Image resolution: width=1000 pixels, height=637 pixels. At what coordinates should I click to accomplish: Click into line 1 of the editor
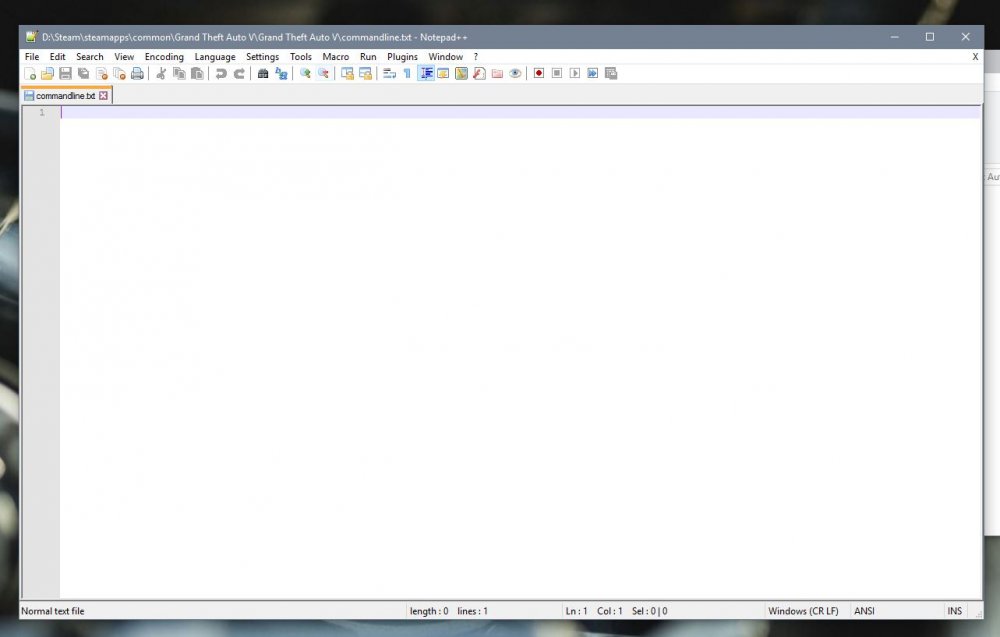click(x=520, y=112)
